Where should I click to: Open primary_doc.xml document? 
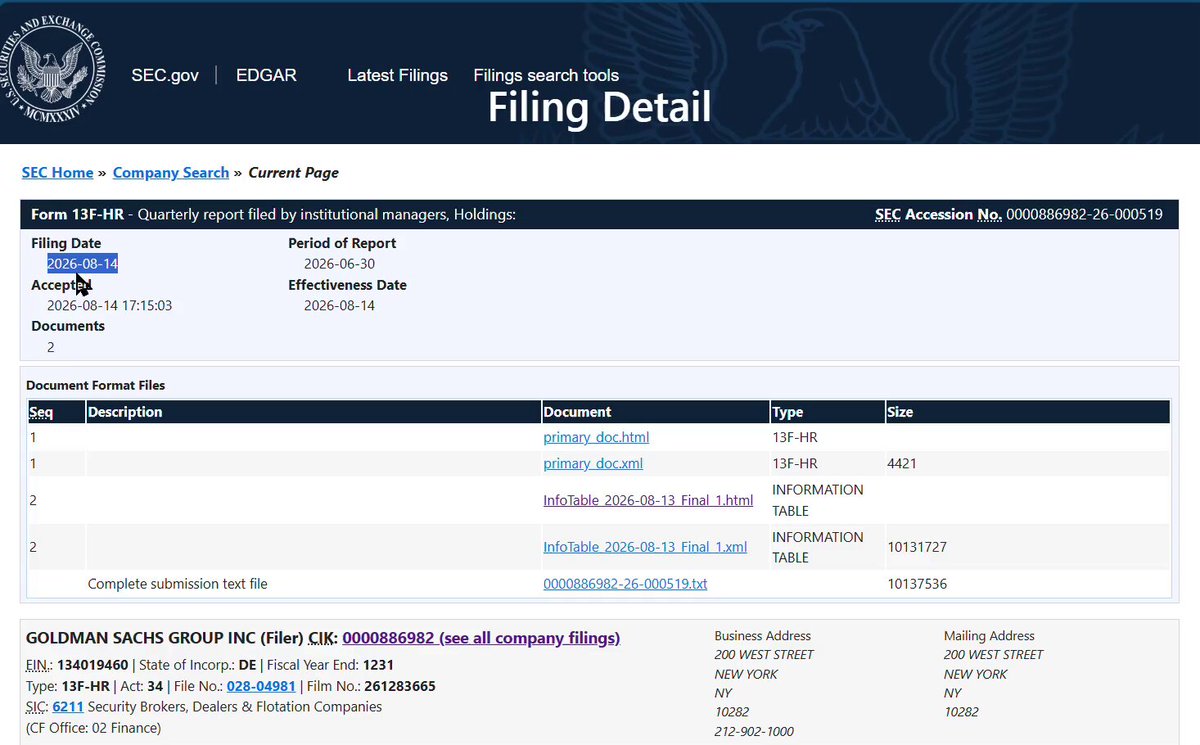click(x=593, y=464)
